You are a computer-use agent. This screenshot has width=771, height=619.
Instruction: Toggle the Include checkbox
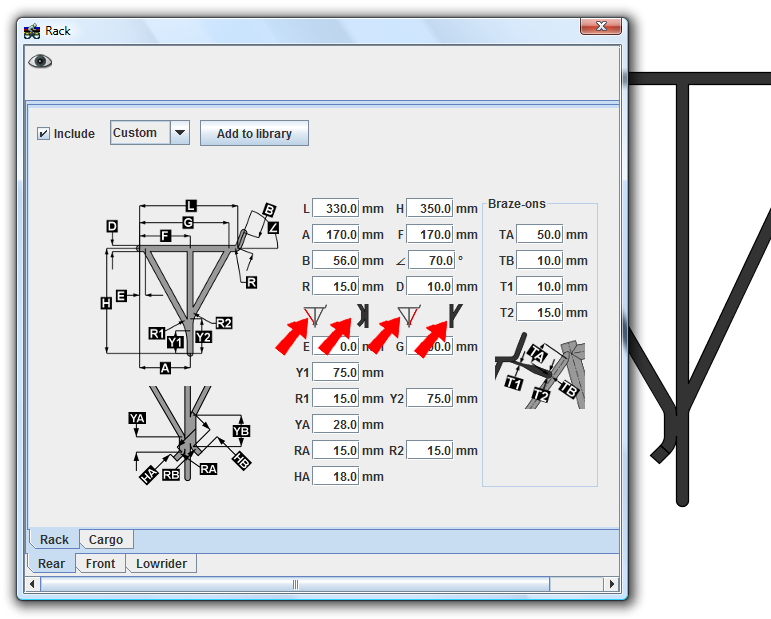tap(43, 134)
